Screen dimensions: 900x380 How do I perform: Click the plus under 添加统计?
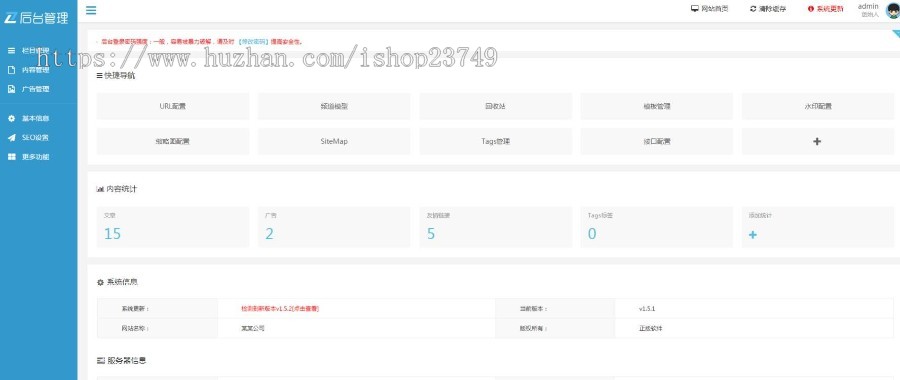click(x=753, y=234)
